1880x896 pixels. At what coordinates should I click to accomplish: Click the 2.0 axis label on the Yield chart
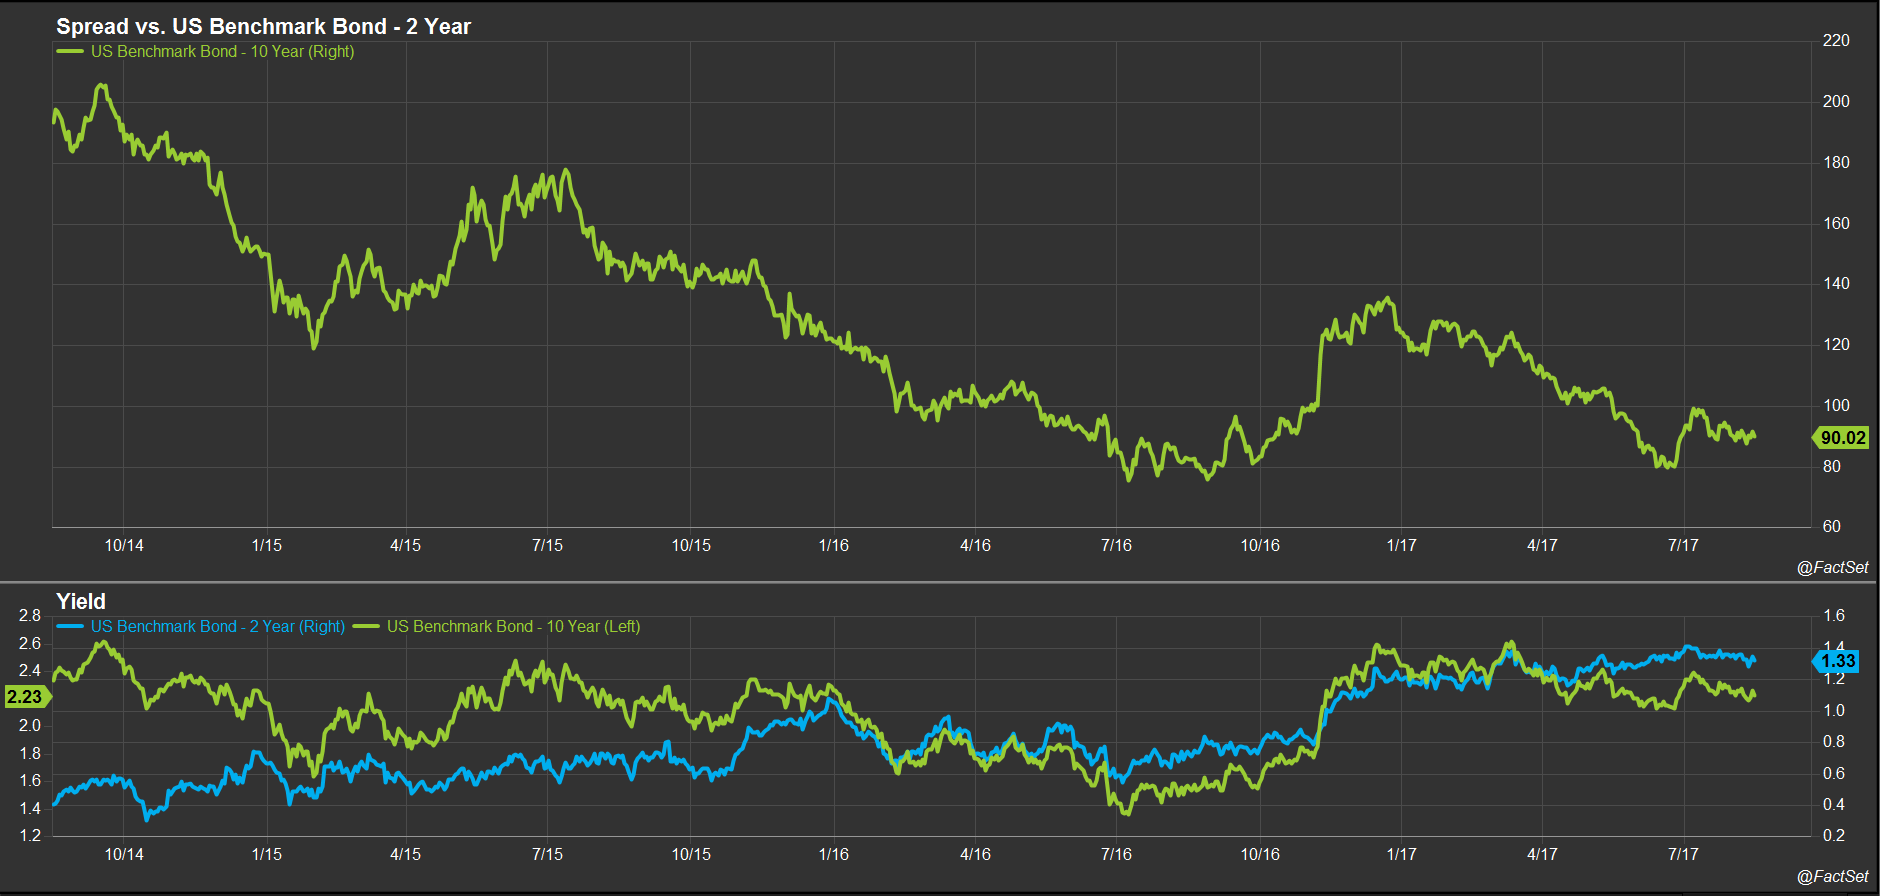click(30, 725)
